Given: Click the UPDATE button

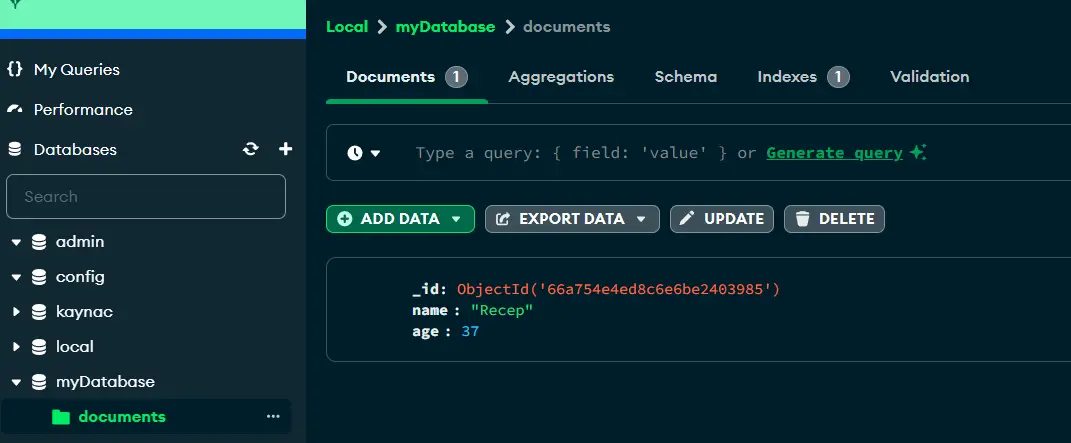Looking at the screenshot, I should (x=722, y=219).
